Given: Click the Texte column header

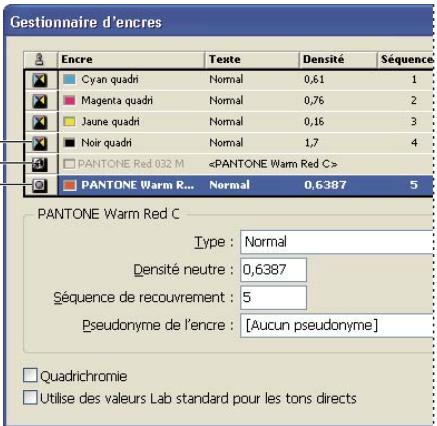Looking at the screenshot, I should point(252,60).
